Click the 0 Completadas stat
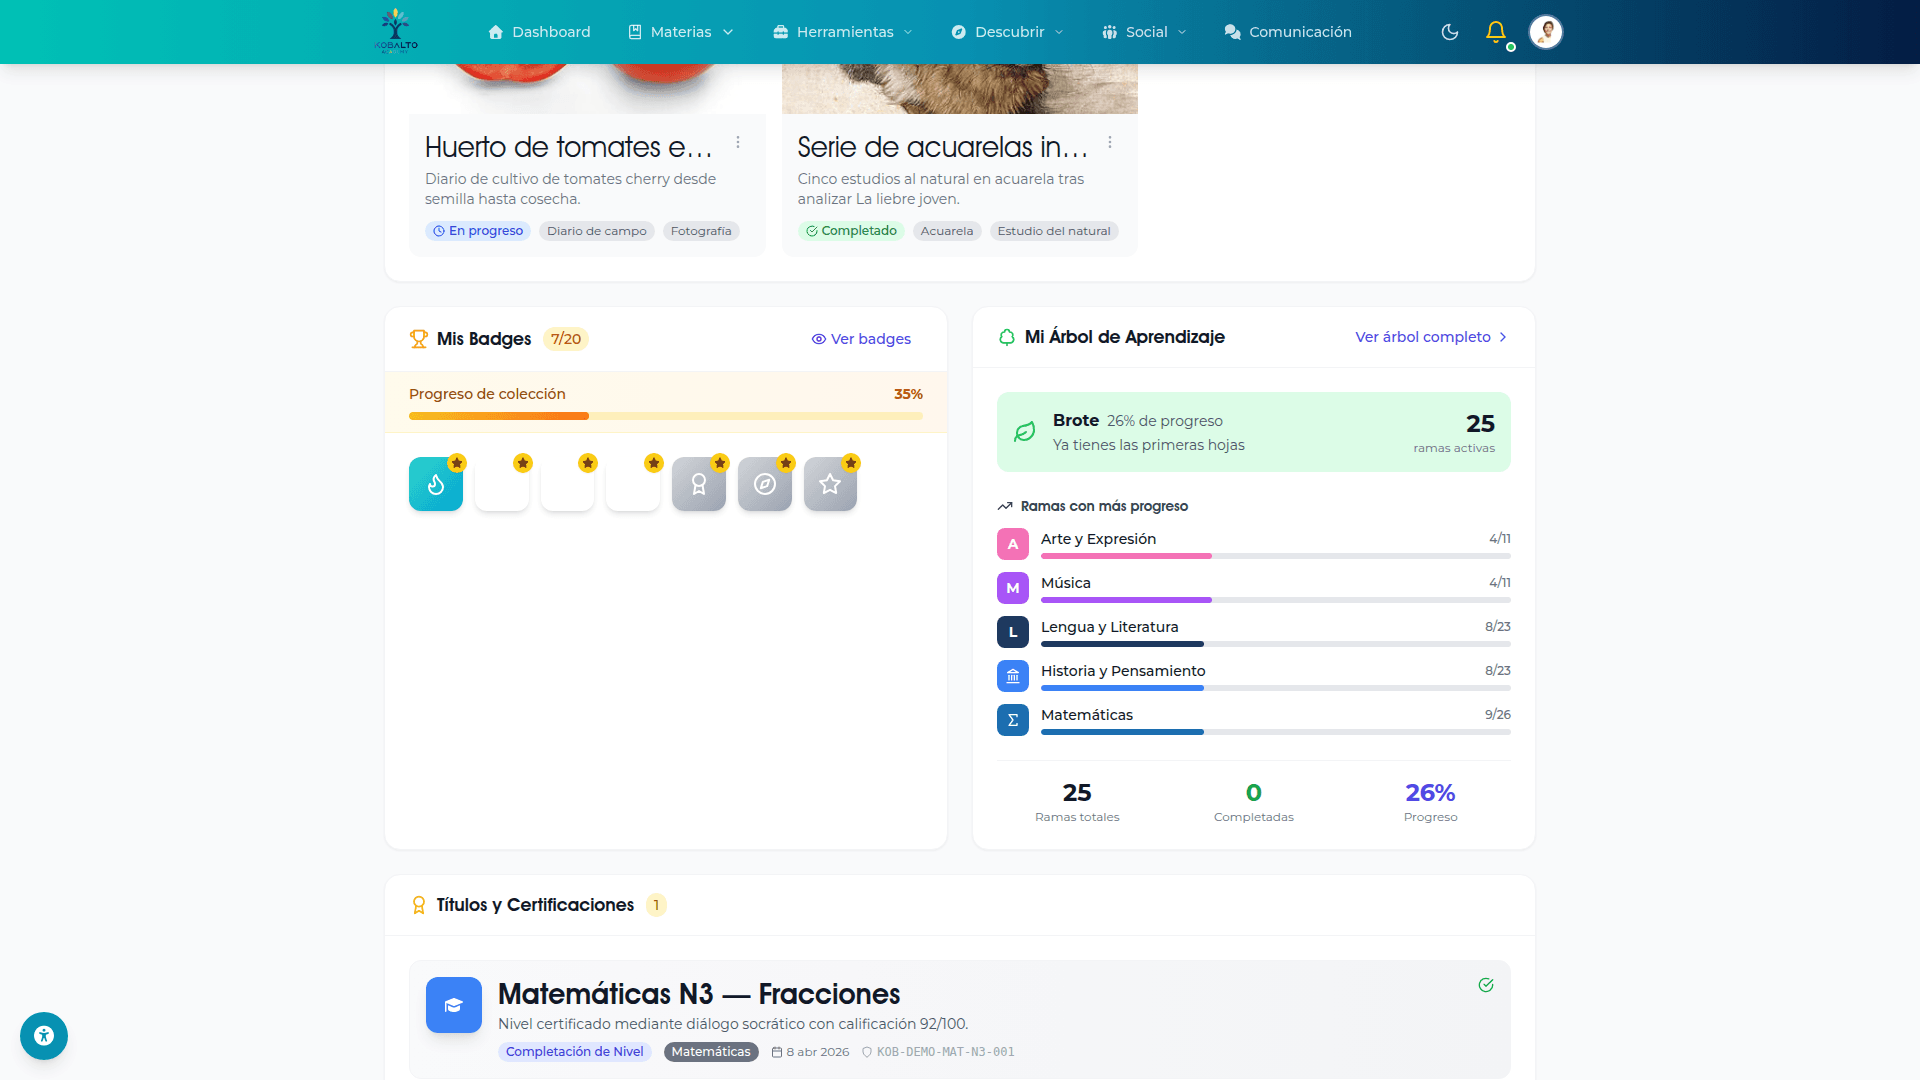Viewport: 1920px width, 1080px height. [x=1254, y=802]
